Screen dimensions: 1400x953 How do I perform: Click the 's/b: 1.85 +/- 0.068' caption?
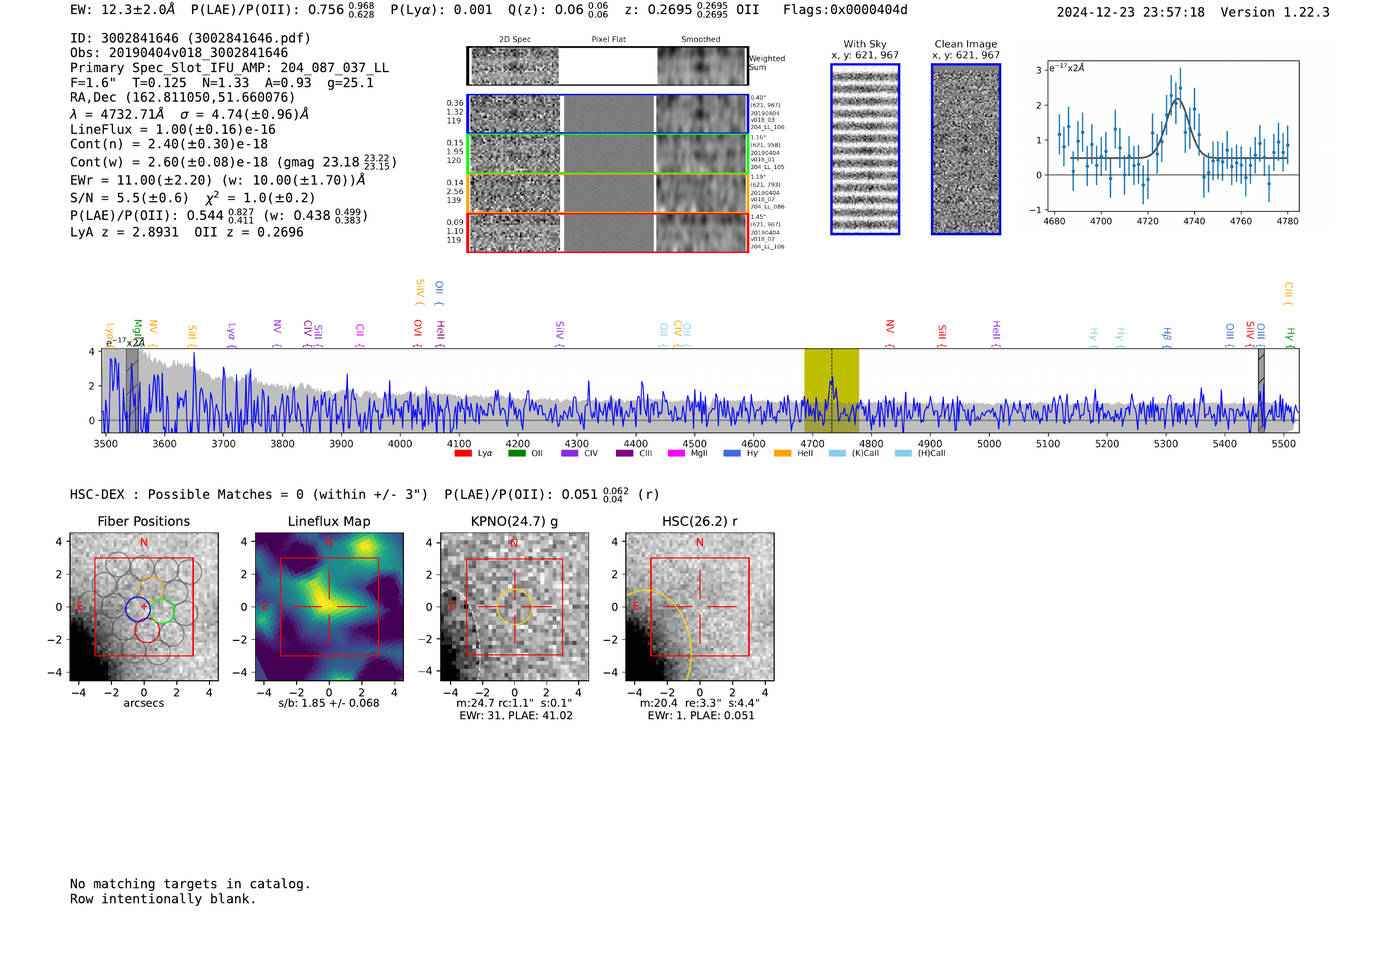(329, 703)
